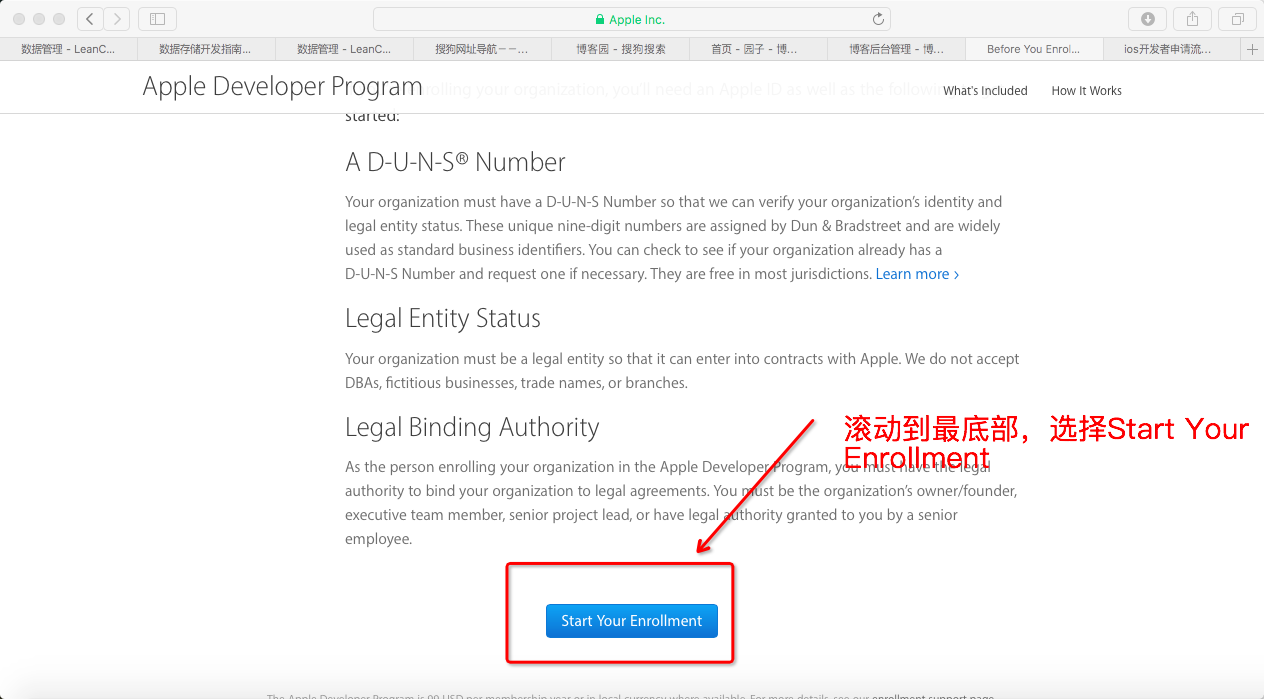1264x699 pixels.
Task: Open What's Included in page nav
Action: 985,91
